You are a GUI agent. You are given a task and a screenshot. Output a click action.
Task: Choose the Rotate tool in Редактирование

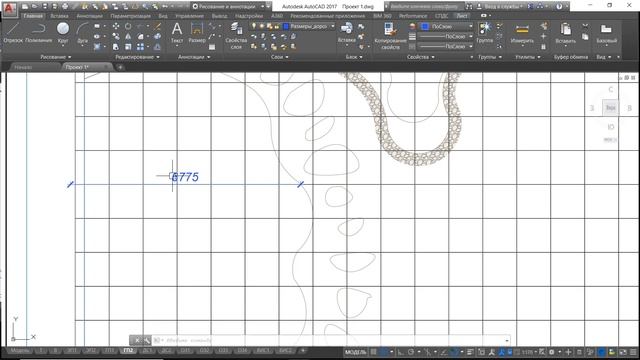[128, 26]
